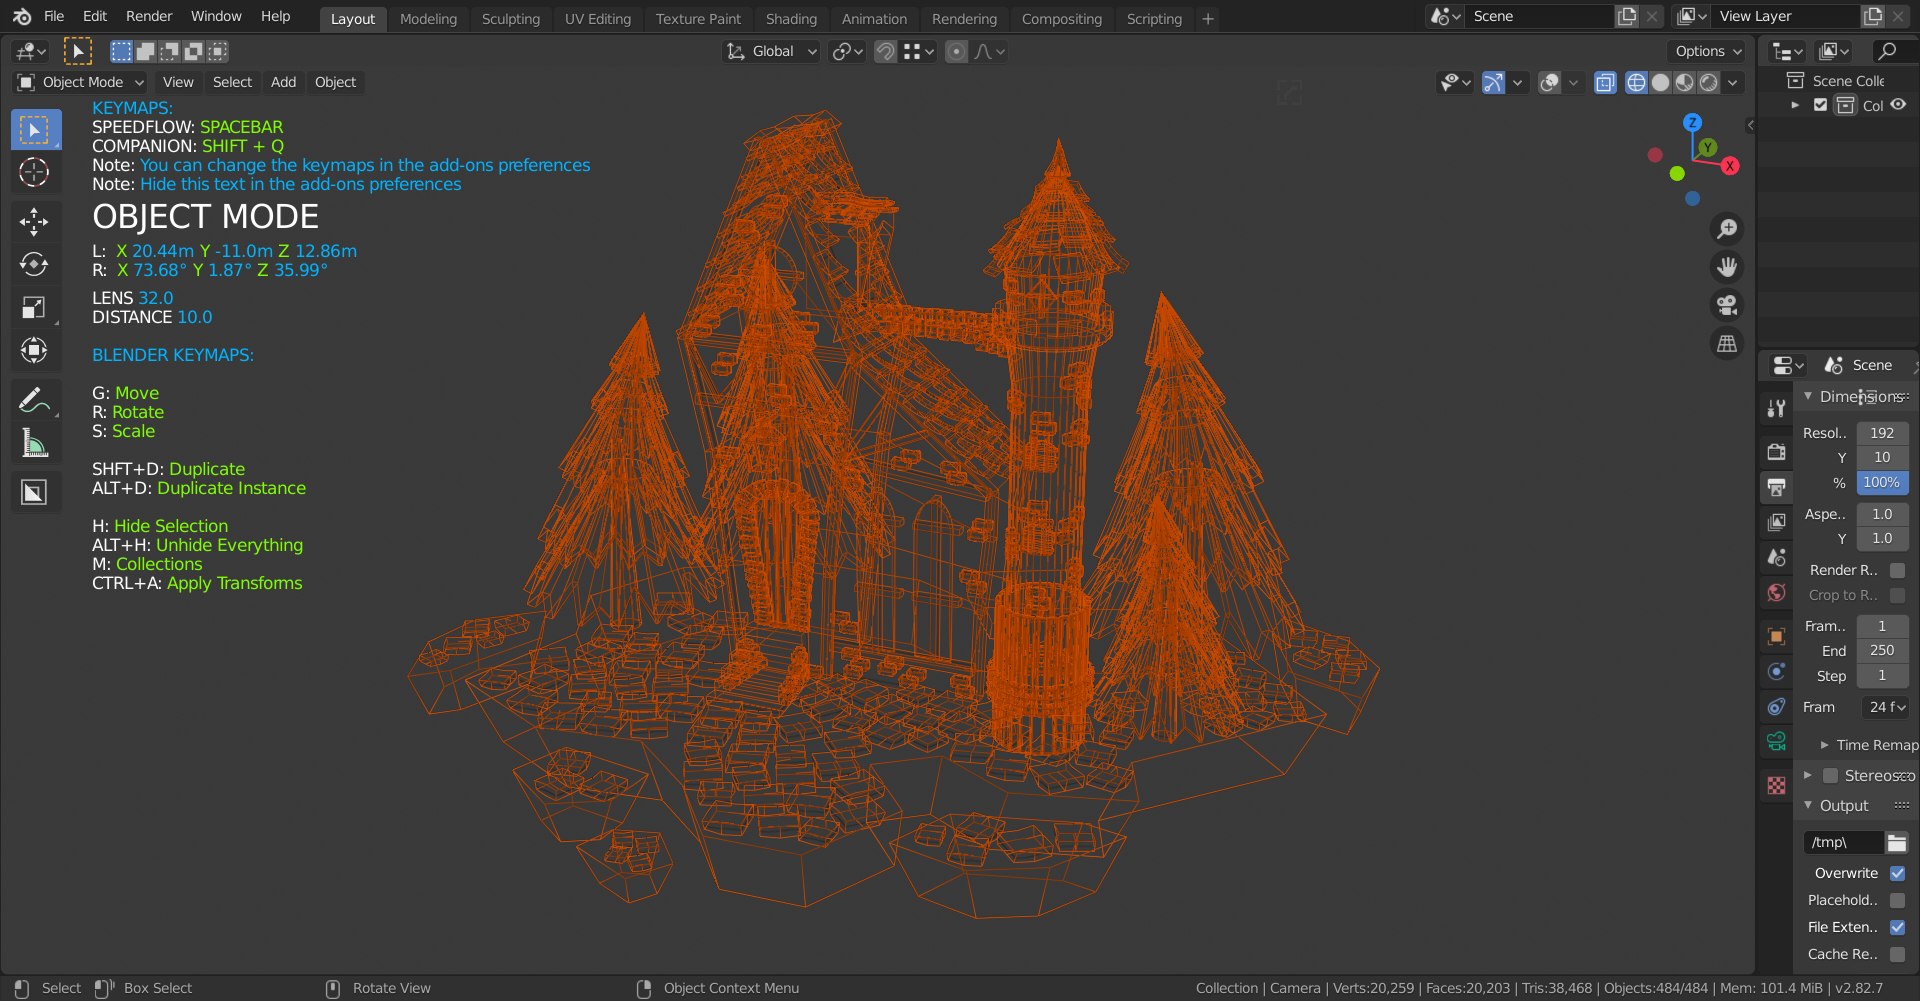The height and width of the screenshot is (1001, 1920).
Task: Open the shading options dropdown arrow
Action: [1733, 82]
